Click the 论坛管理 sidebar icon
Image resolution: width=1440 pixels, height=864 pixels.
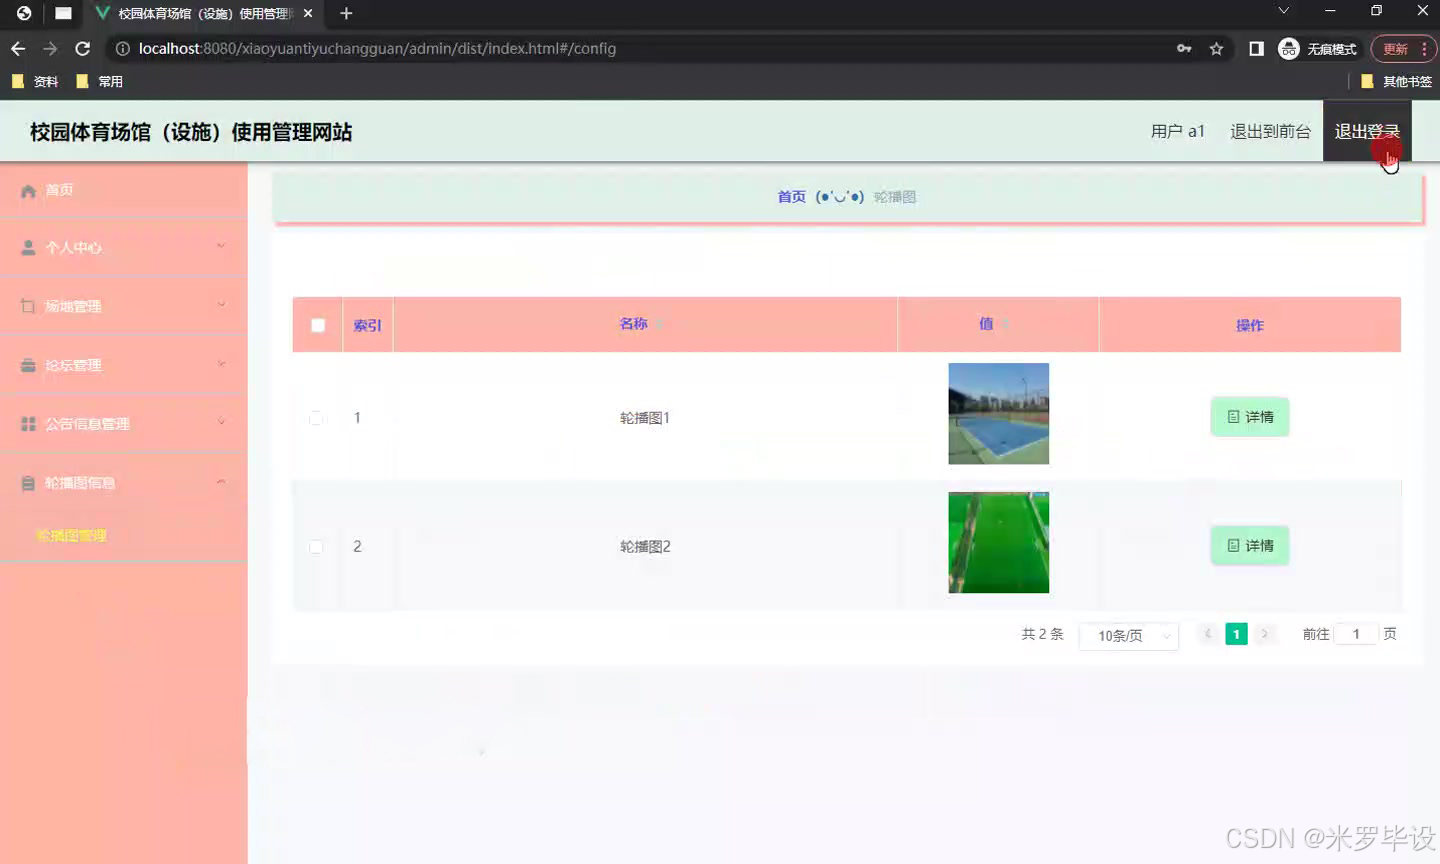(28, 364)
